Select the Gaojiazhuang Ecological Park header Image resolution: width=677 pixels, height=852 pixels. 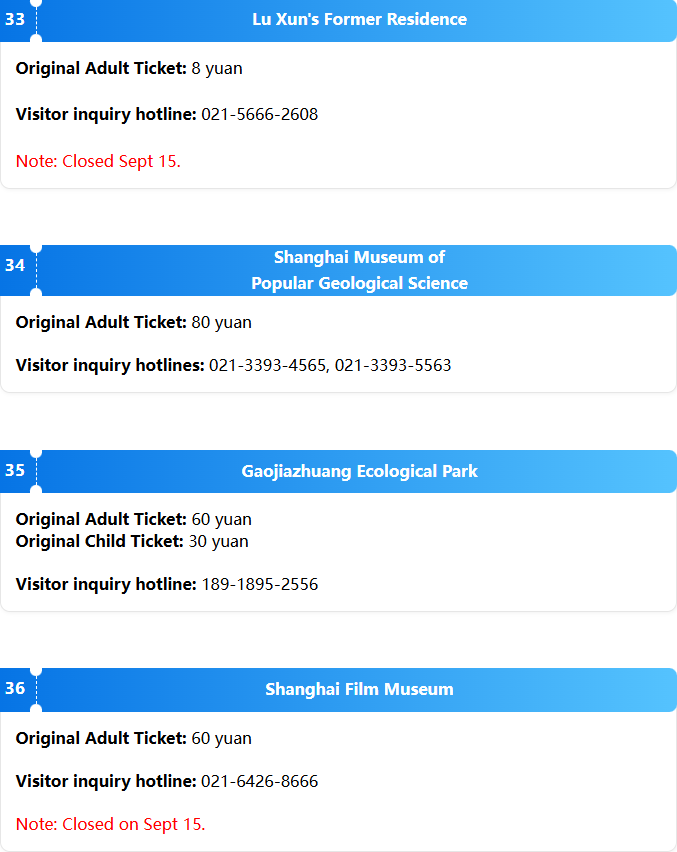[359, 471]
